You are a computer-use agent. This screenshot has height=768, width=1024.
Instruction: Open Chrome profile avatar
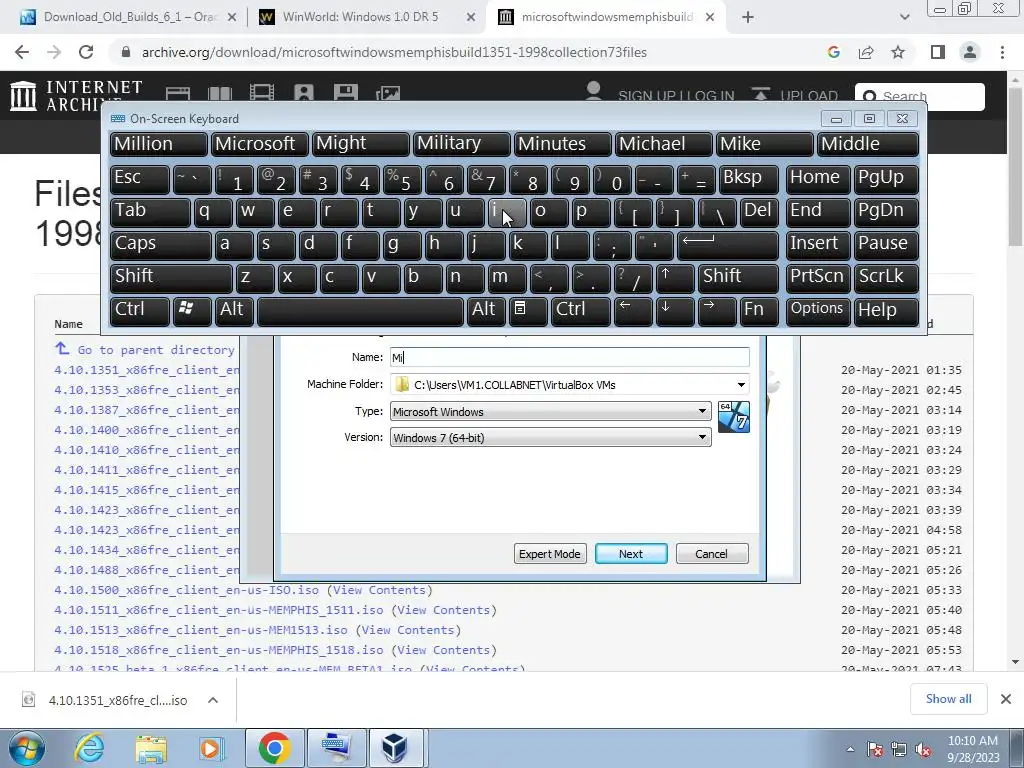coord(970,52)
